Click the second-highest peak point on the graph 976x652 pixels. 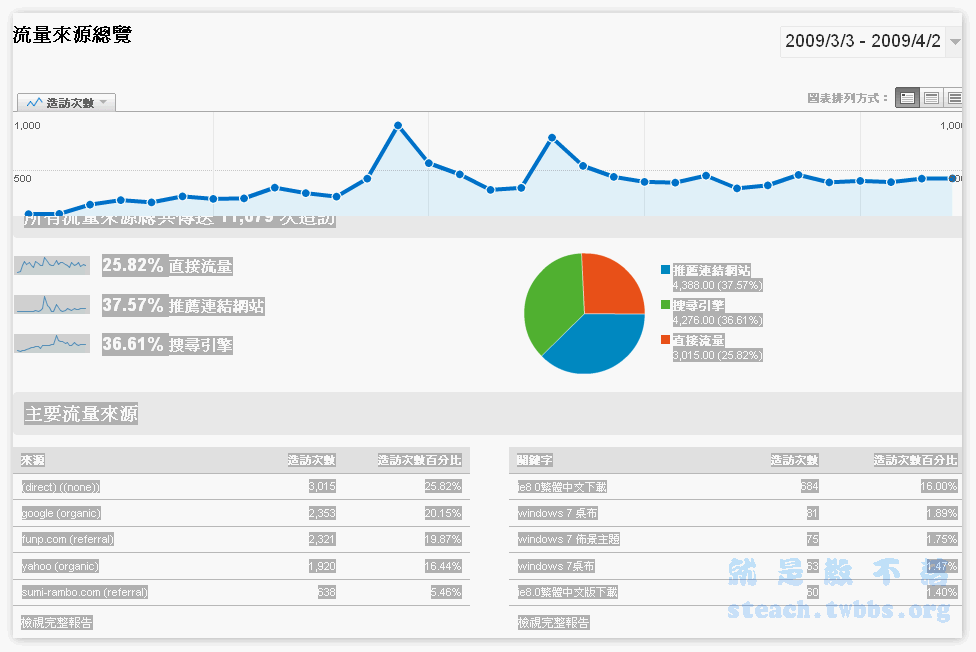(552, 138)
